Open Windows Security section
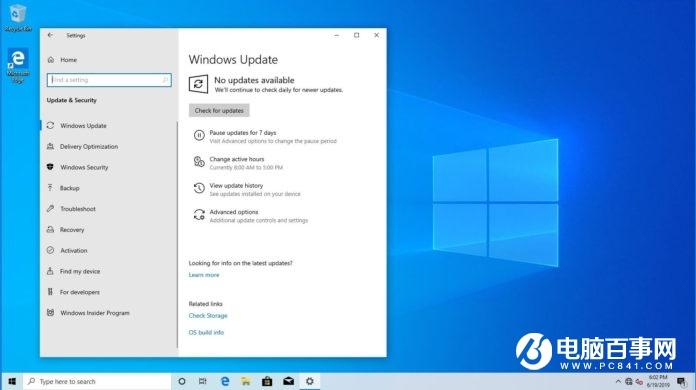 pos(84,167)
